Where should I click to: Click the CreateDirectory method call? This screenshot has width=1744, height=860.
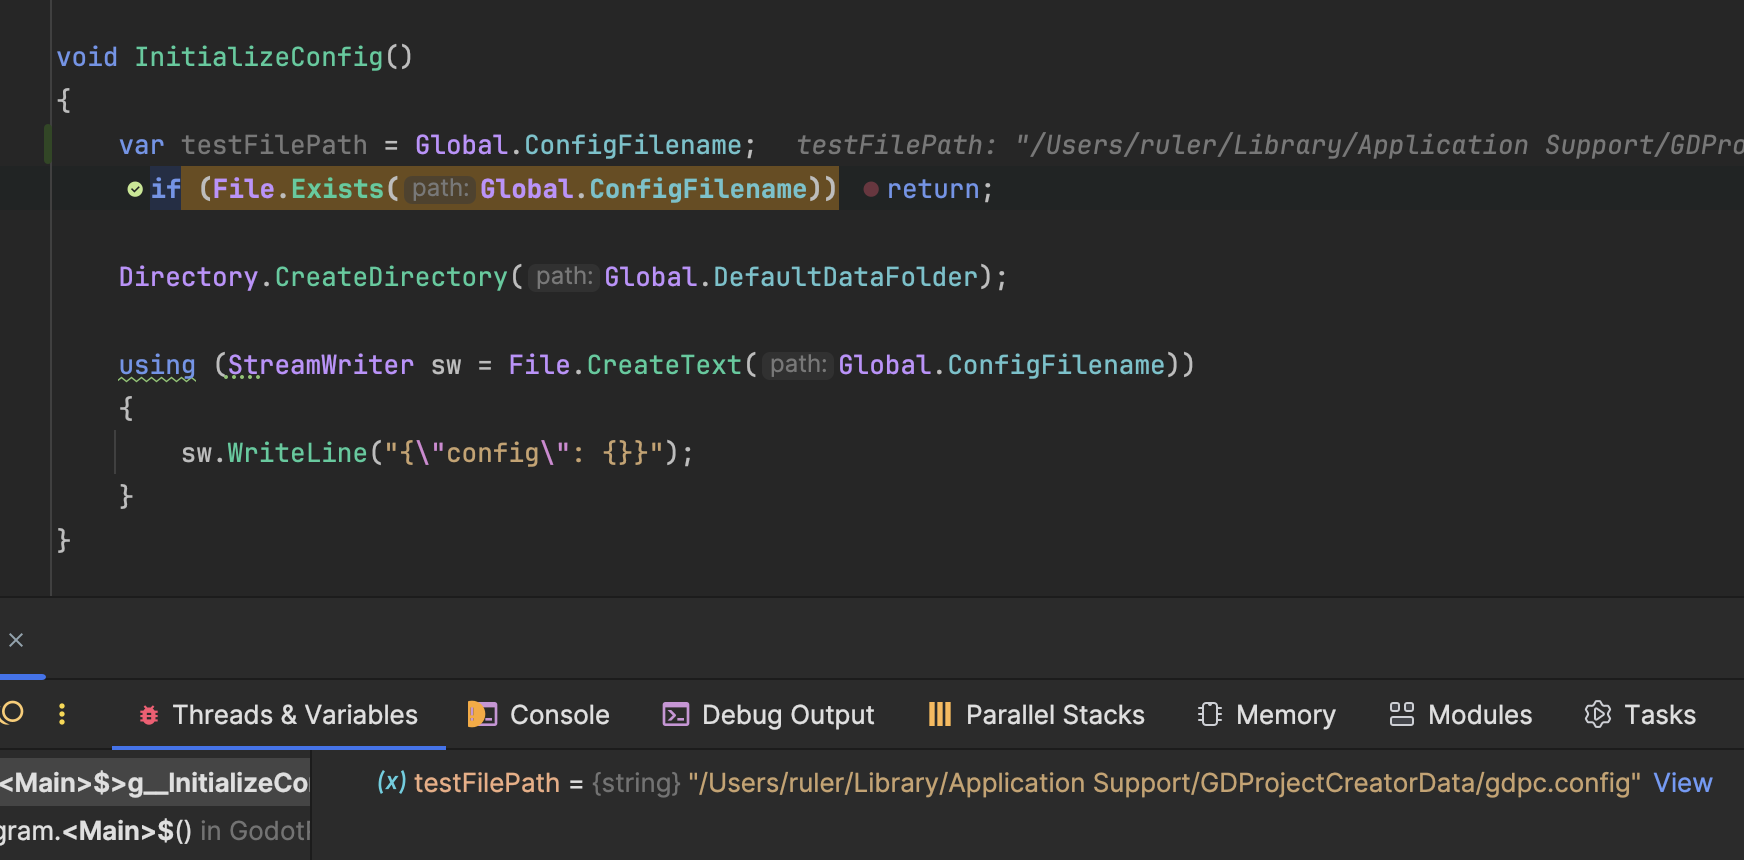391,277
